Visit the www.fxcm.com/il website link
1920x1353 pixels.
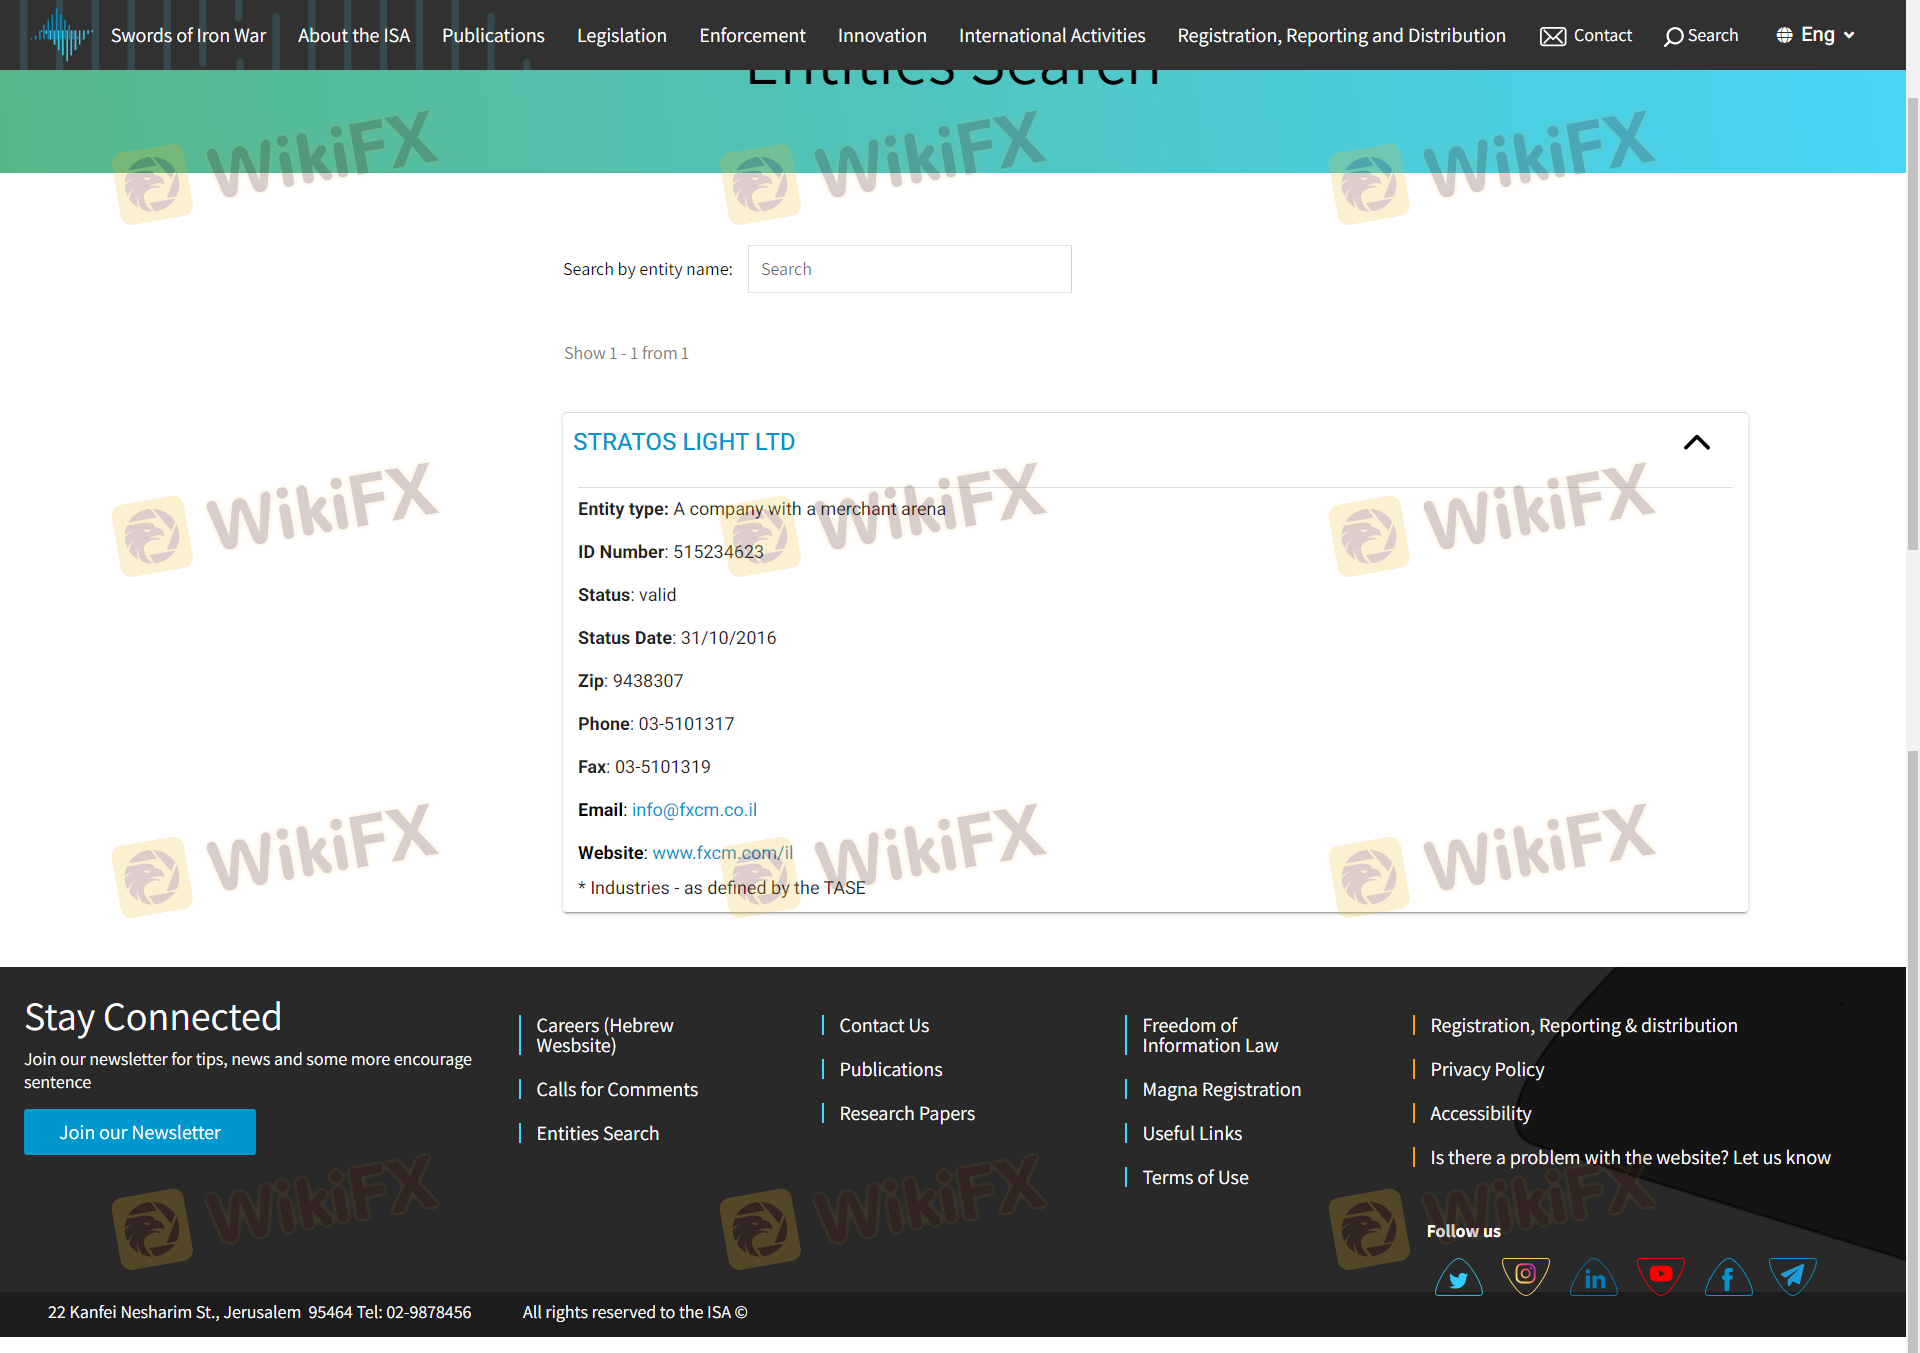[722, 853]
